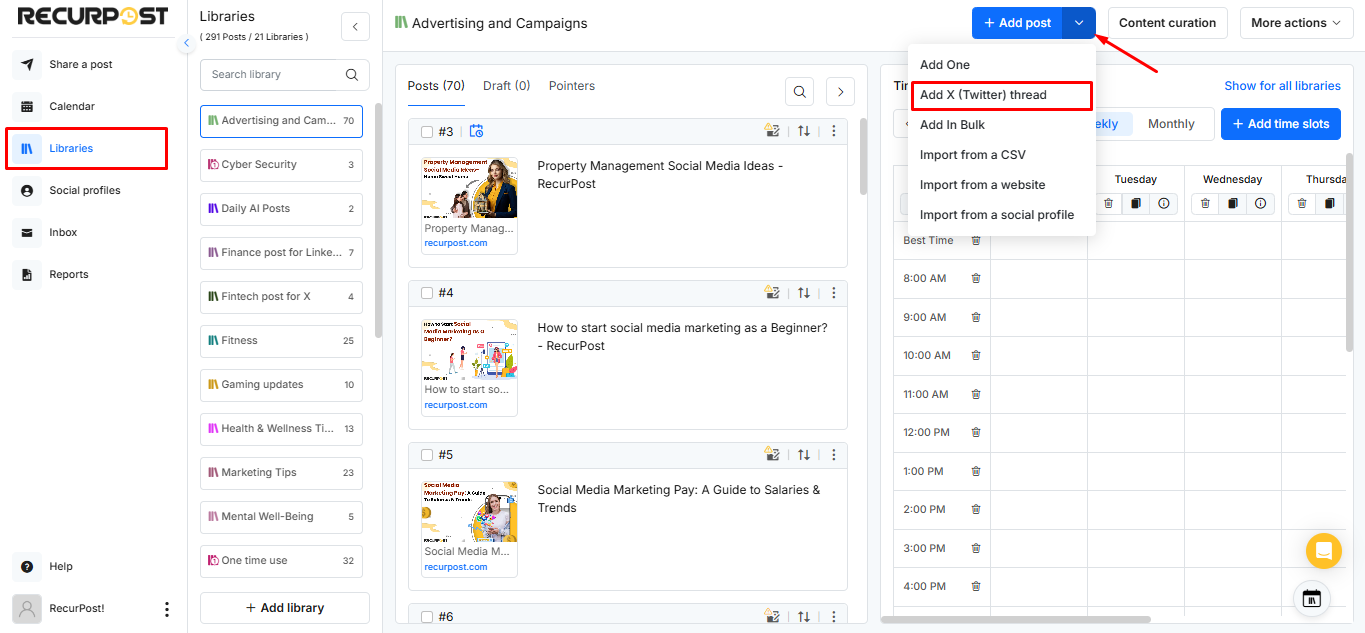Select the checkbox for post #3
The image size is (1365, 633).
(x=427, y=131)
